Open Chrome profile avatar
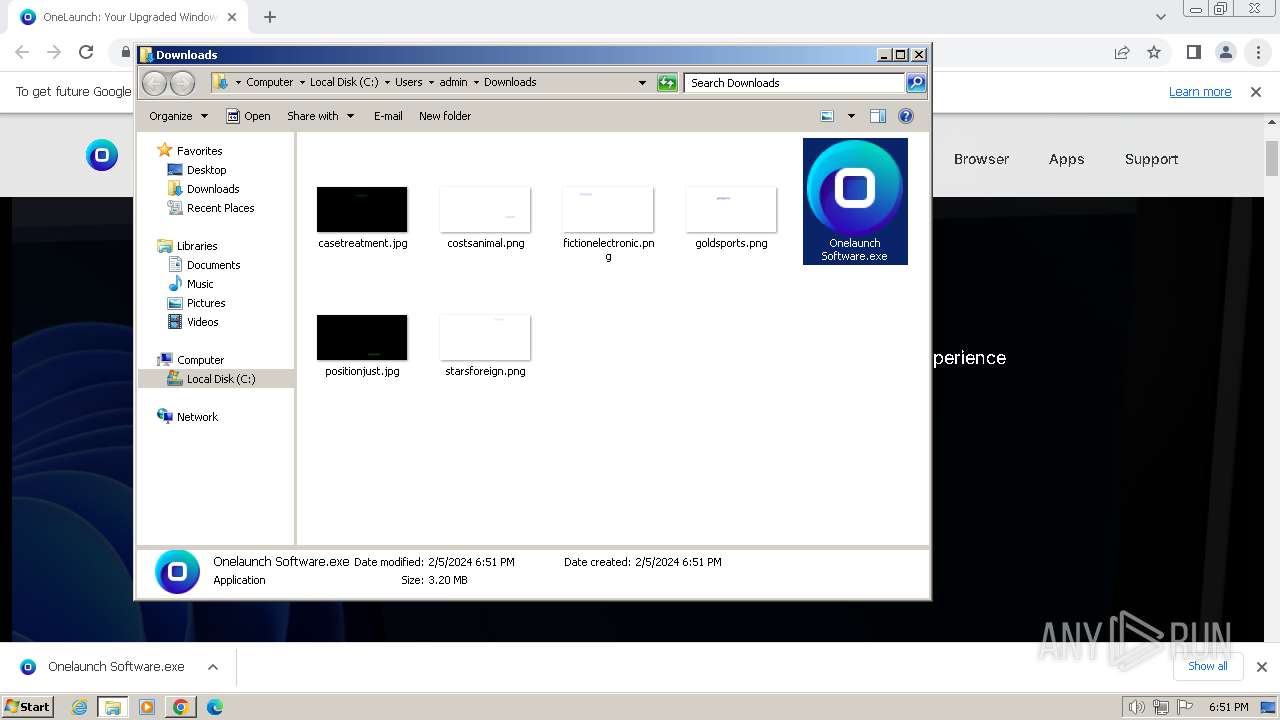 point(1226,53)
